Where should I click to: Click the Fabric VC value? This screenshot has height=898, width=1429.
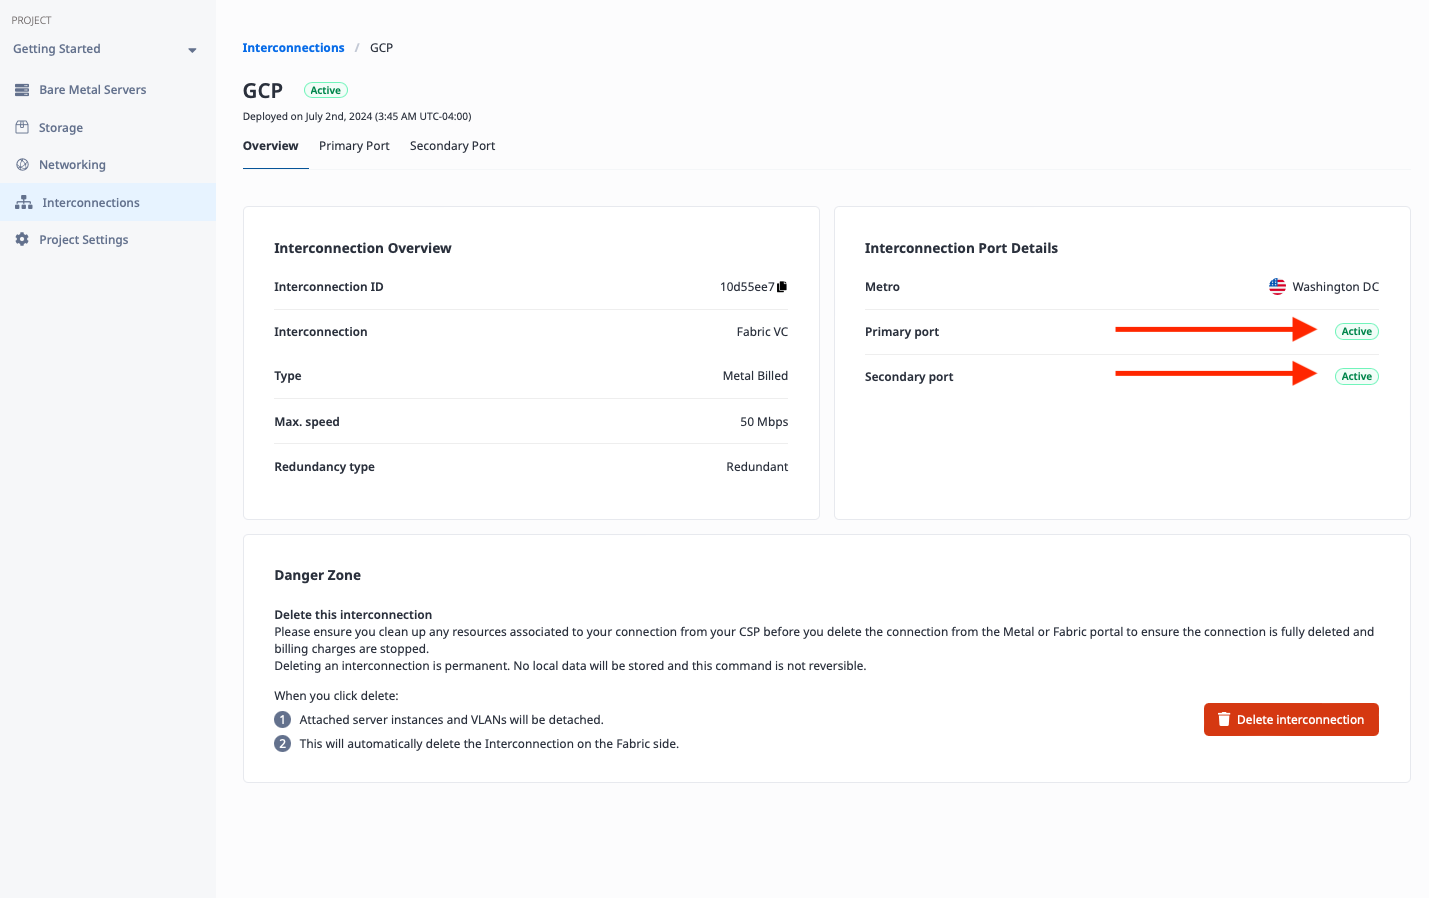pyautogui.click(x=762, y=332)
